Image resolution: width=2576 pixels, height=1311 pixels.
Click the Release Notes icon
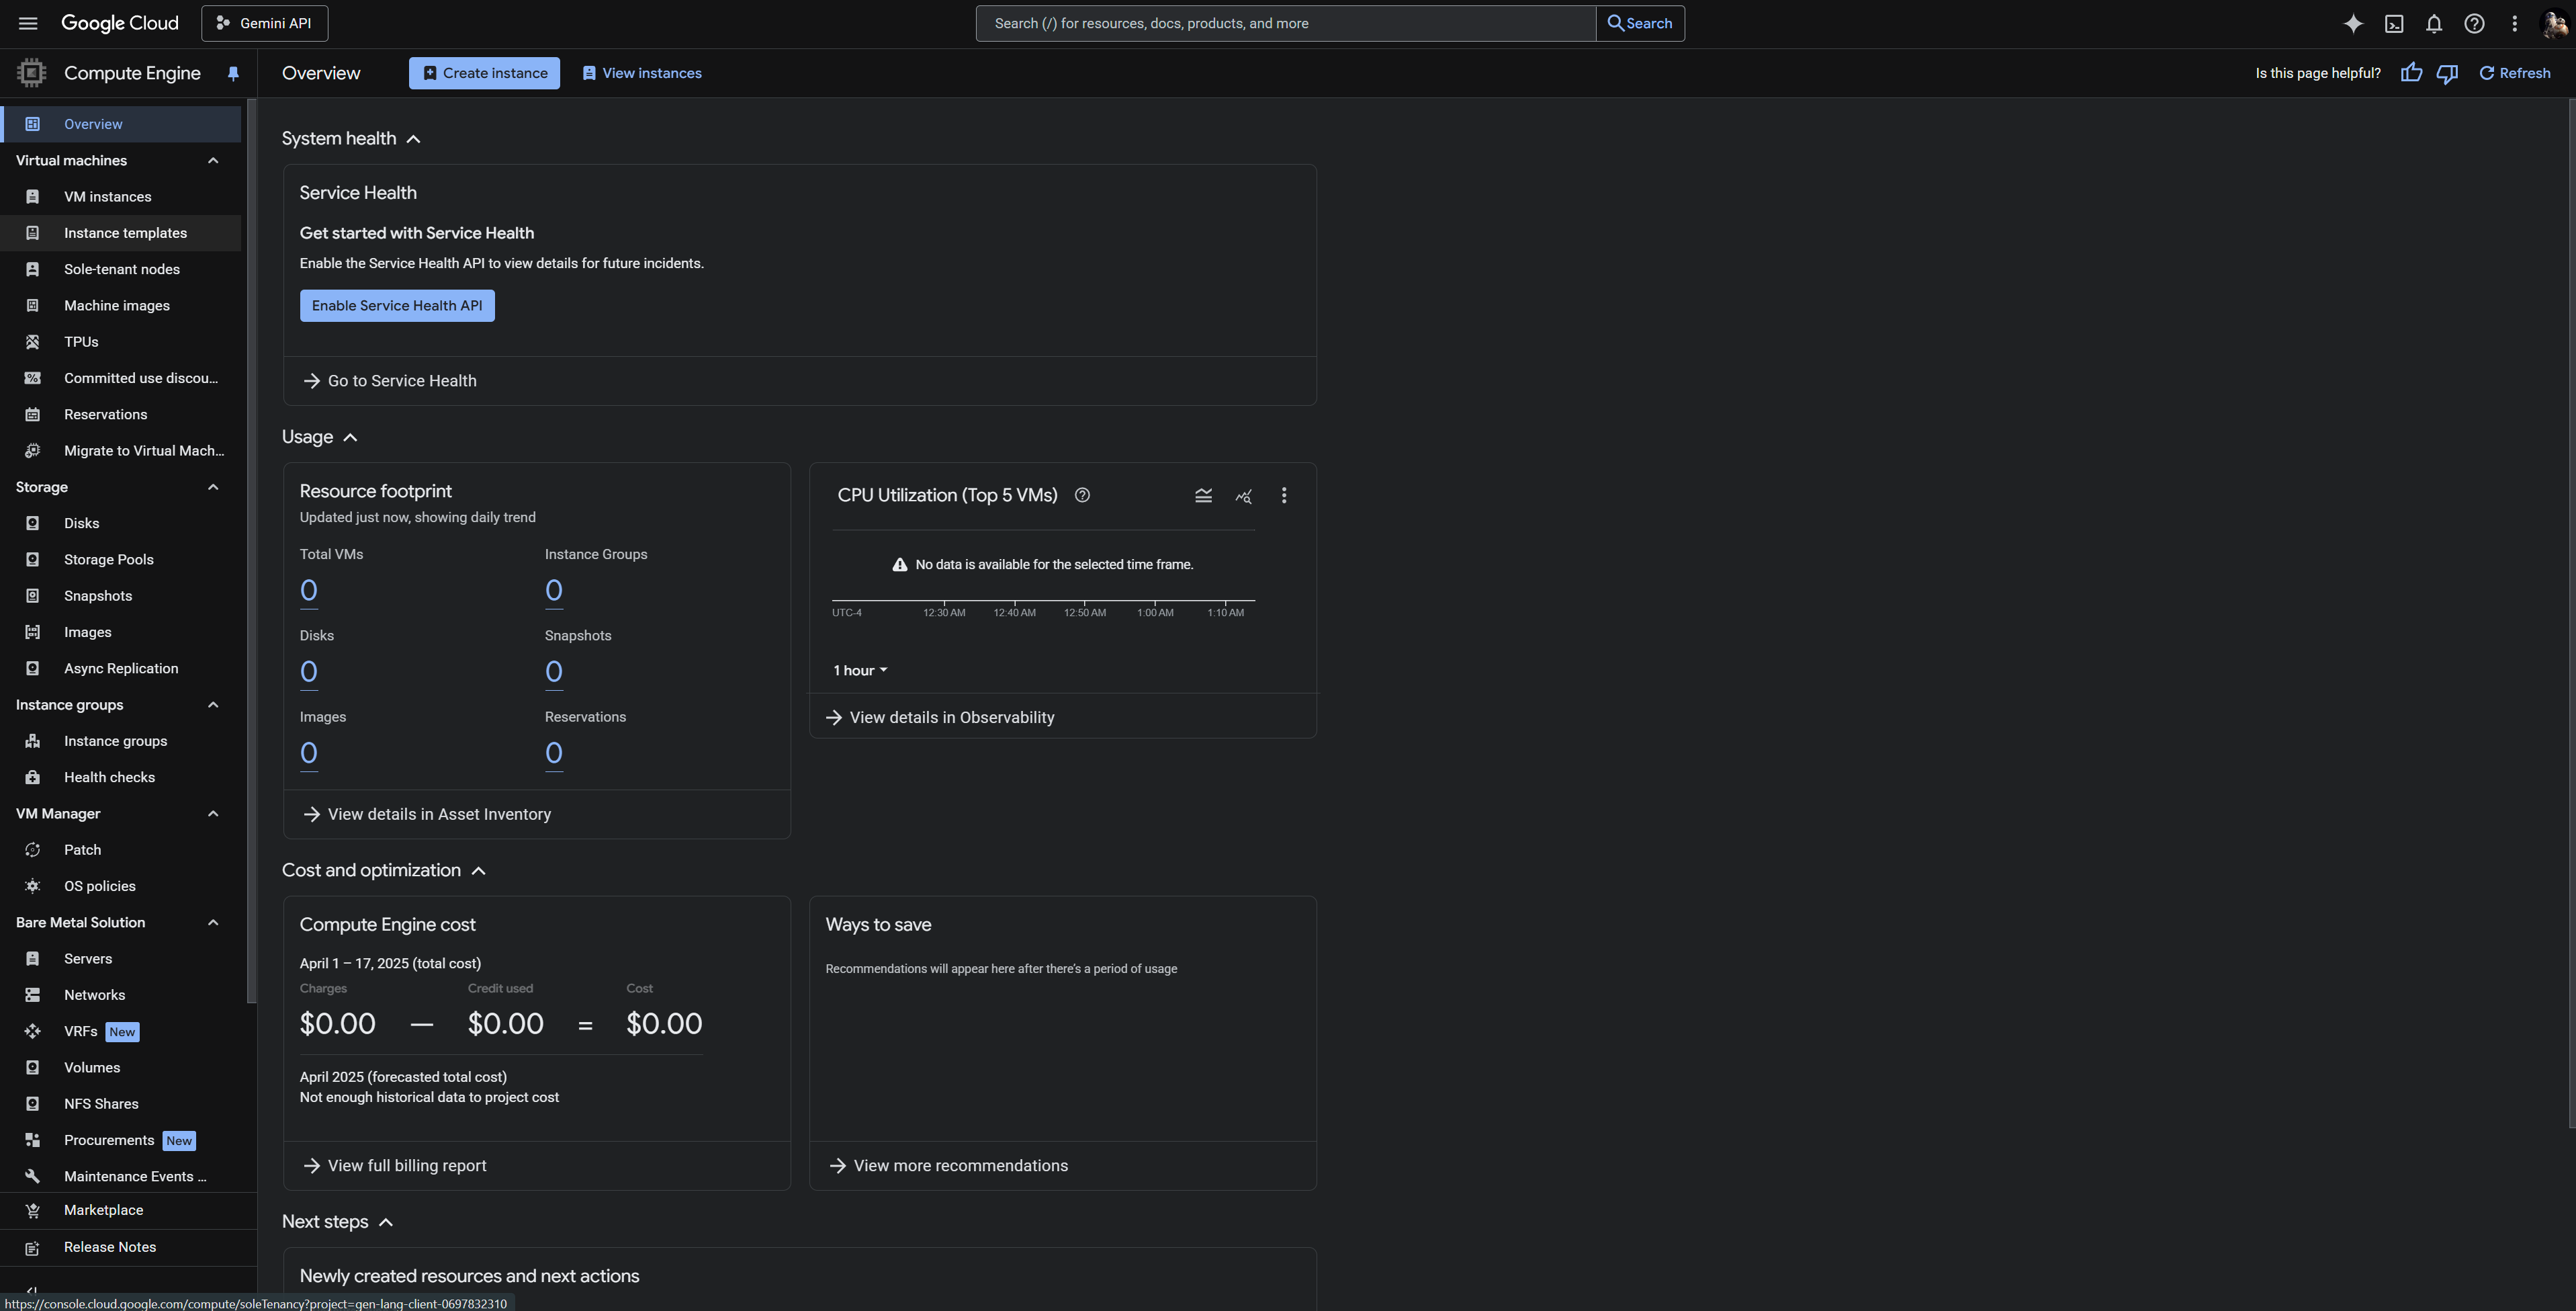point(32,1247)
